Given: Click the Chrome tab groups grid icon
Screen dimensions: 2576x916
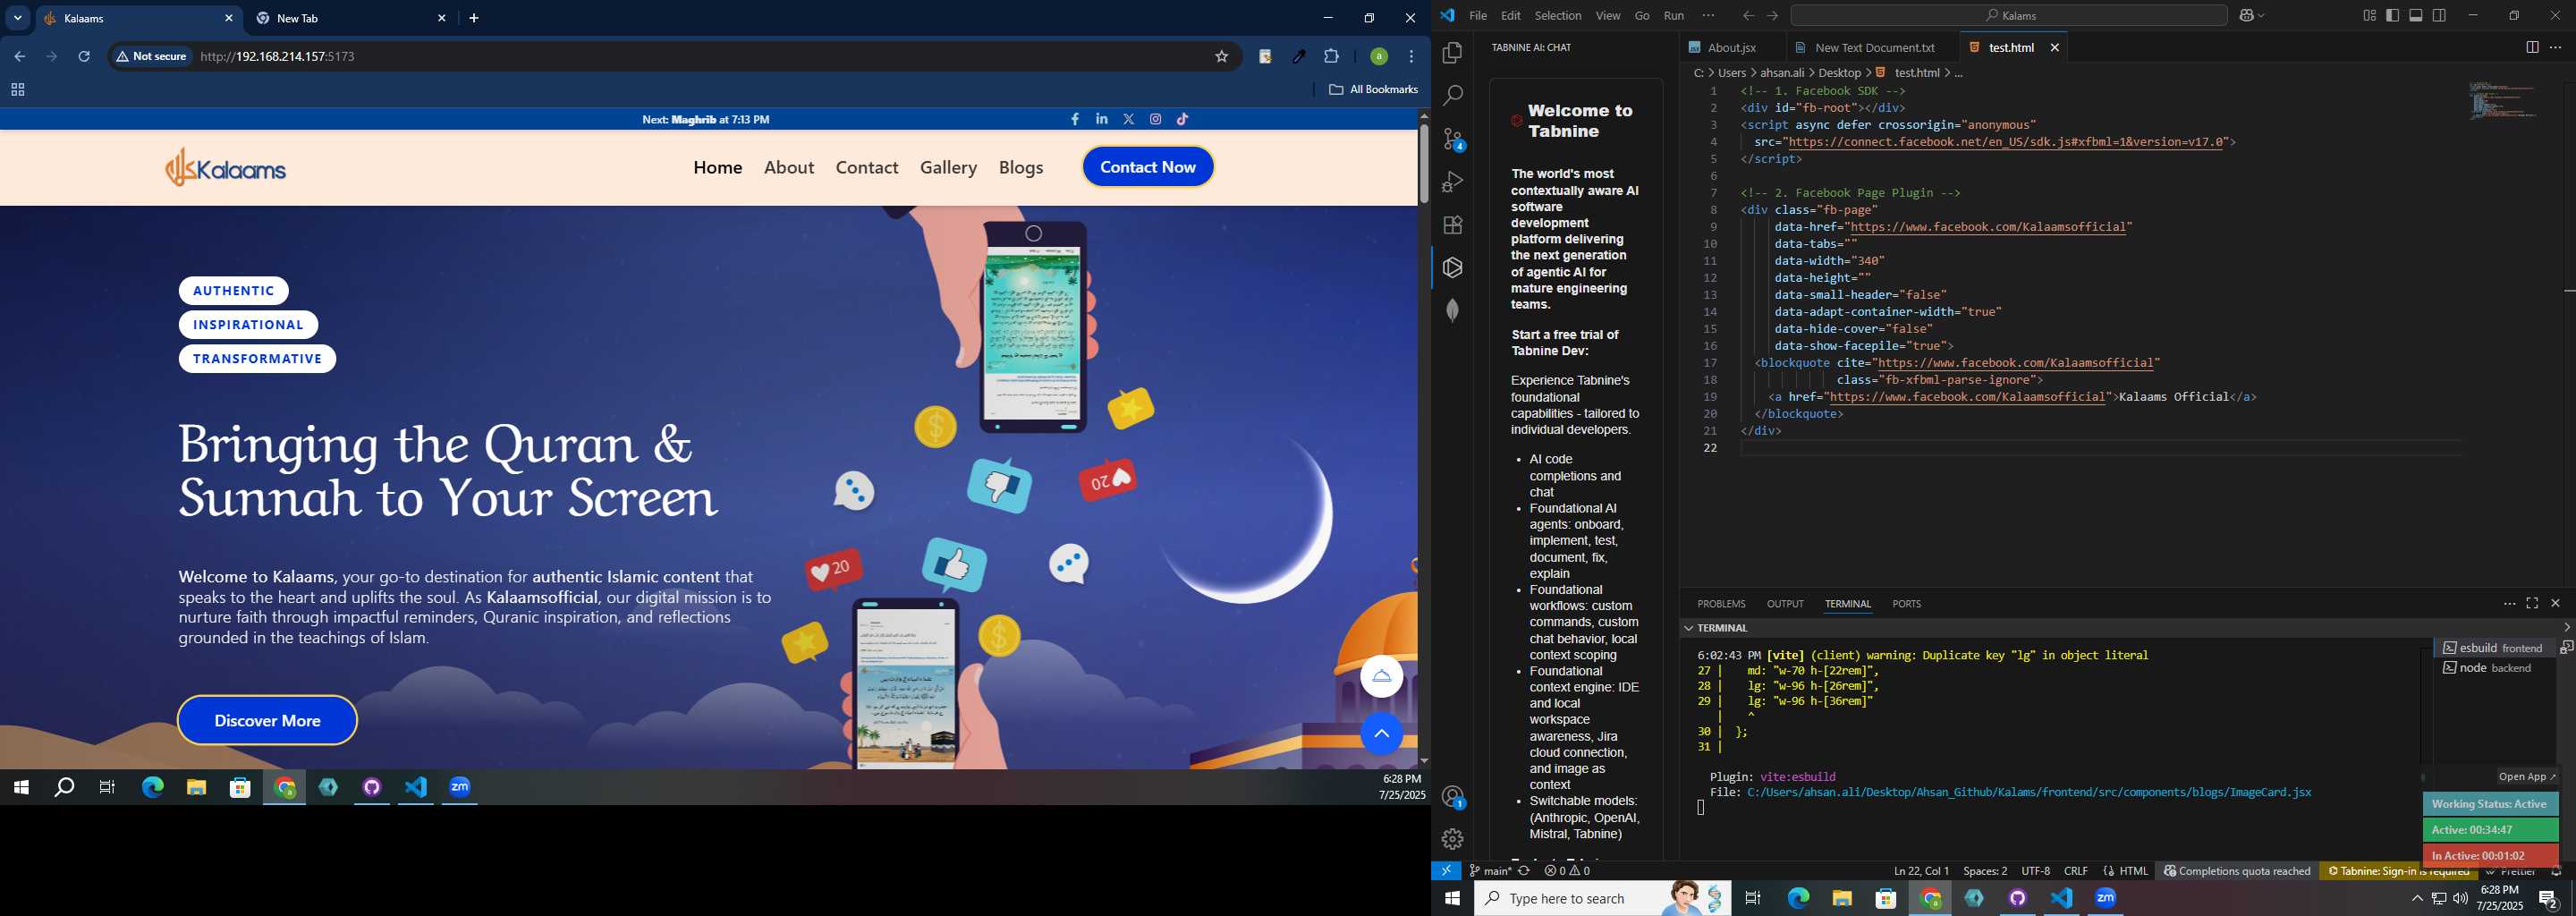Looking at the screenshot, I should pos(18,90).
